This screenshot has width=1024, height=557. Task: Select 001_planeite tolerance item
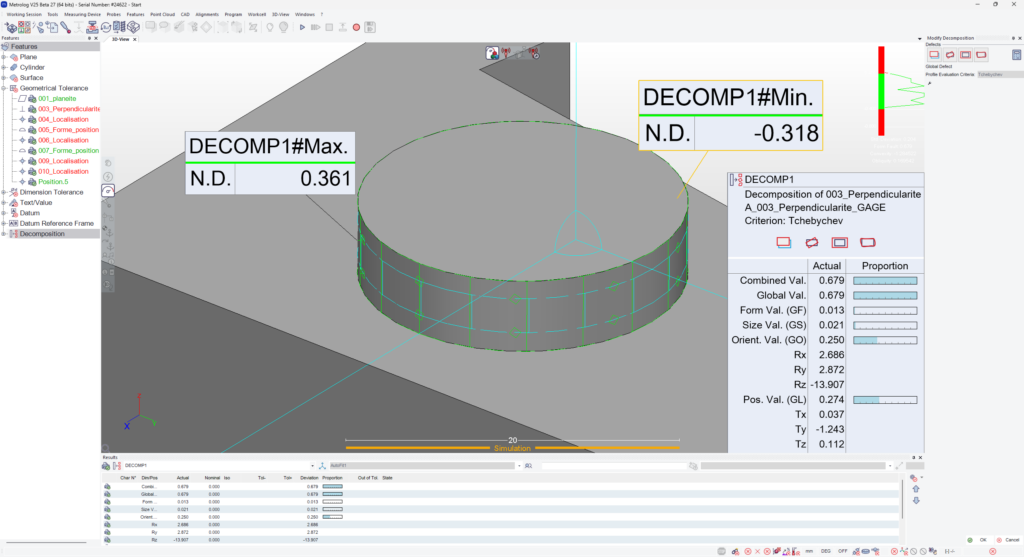pyautogui.click(x=57, y=99)
